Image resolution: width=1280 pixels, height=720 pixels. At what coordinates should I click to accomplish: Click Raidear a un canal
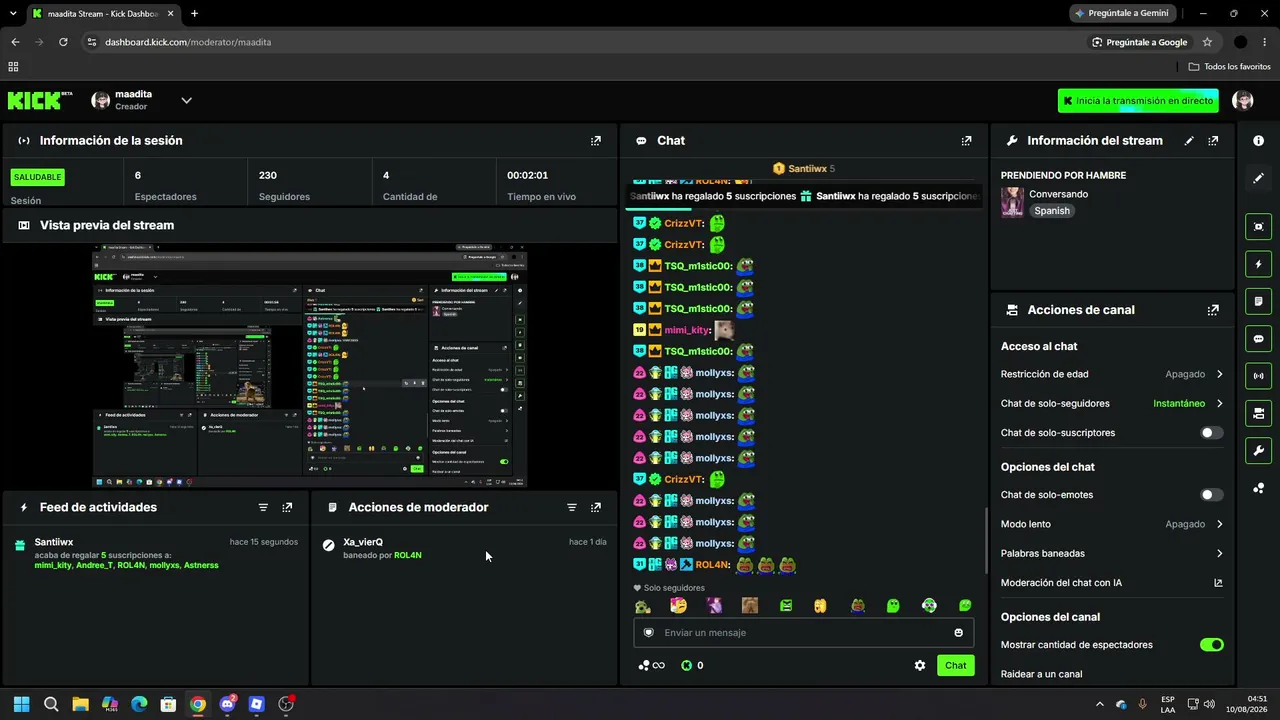click(x=1041, y=674)
